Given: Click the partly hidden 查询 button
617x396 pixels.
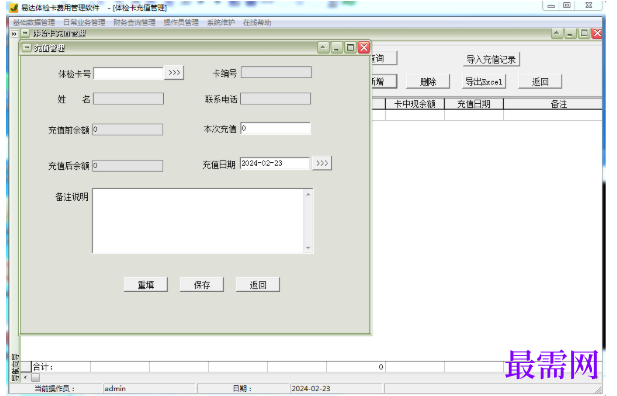Looking at the screenshot, I should coord(384,58).
